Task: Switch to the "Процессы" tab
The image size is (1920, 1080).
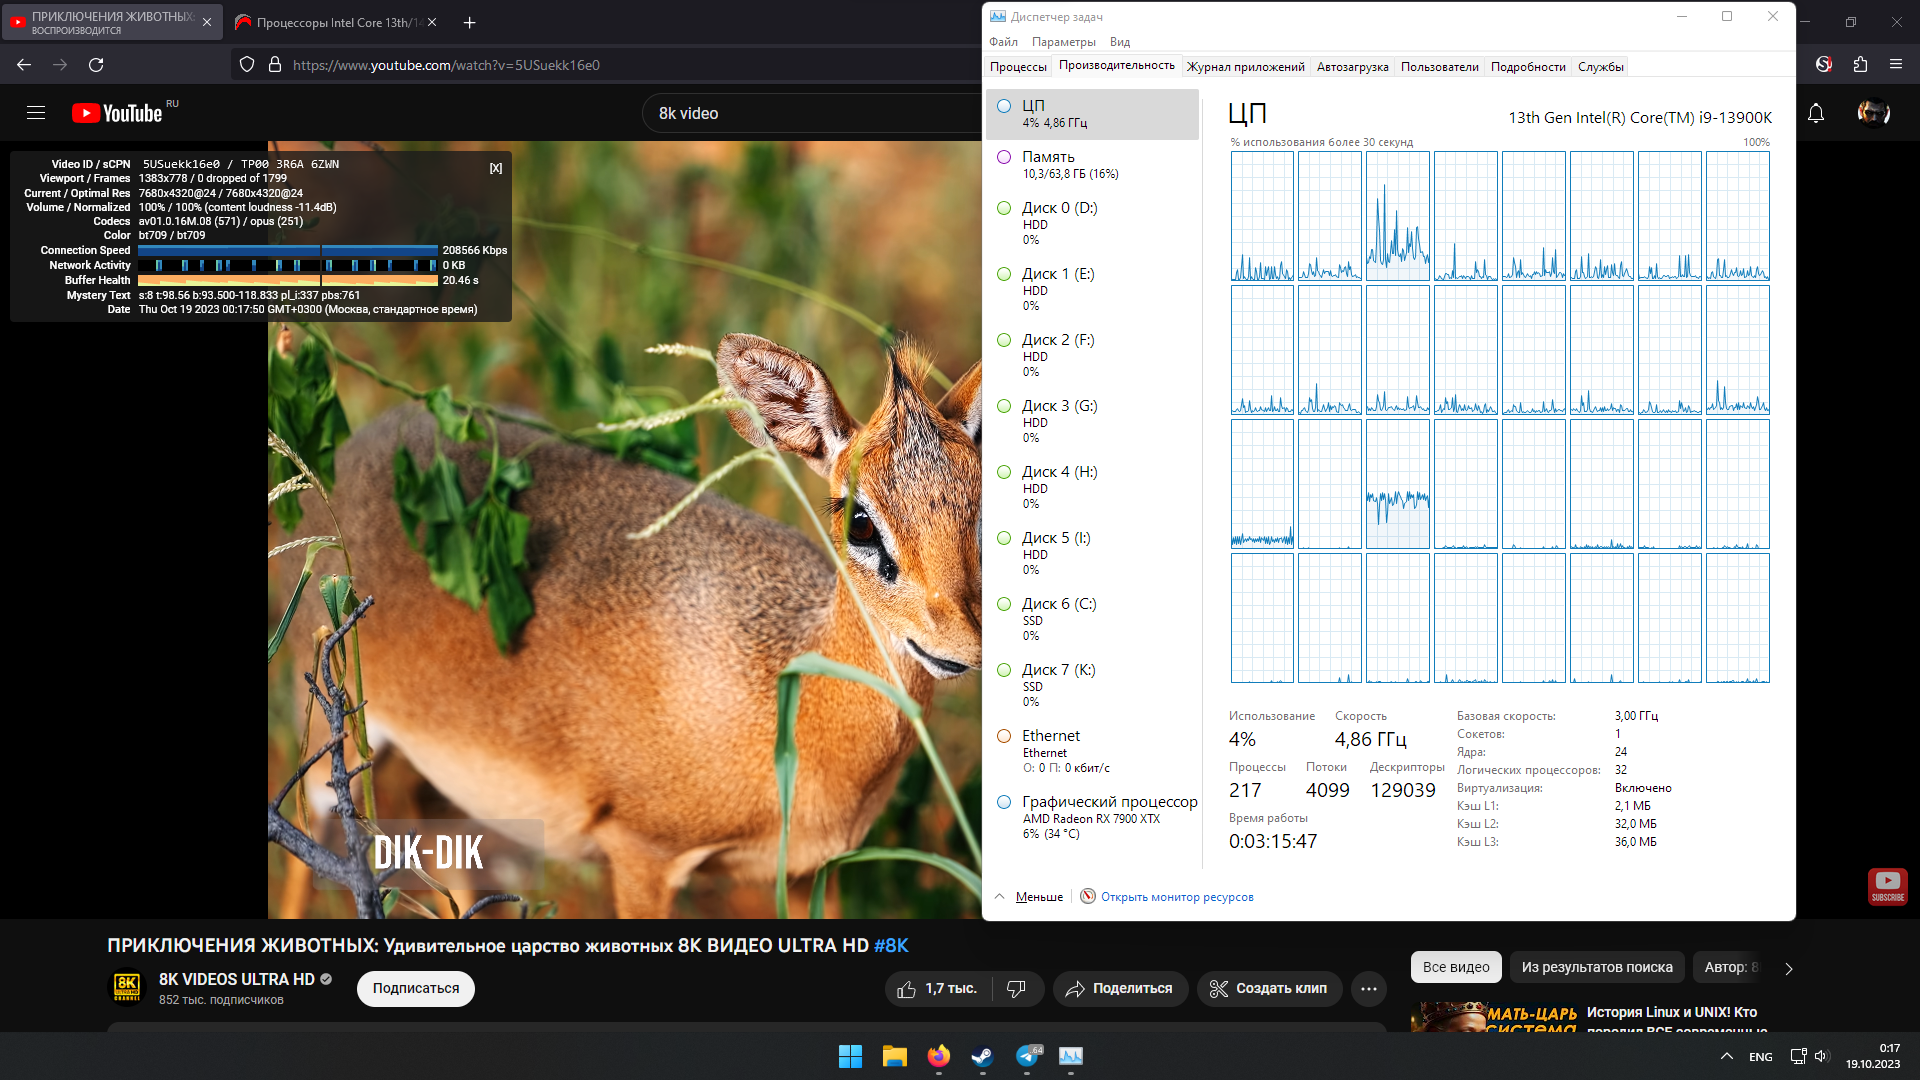Action: click(x=1018, y=67)
